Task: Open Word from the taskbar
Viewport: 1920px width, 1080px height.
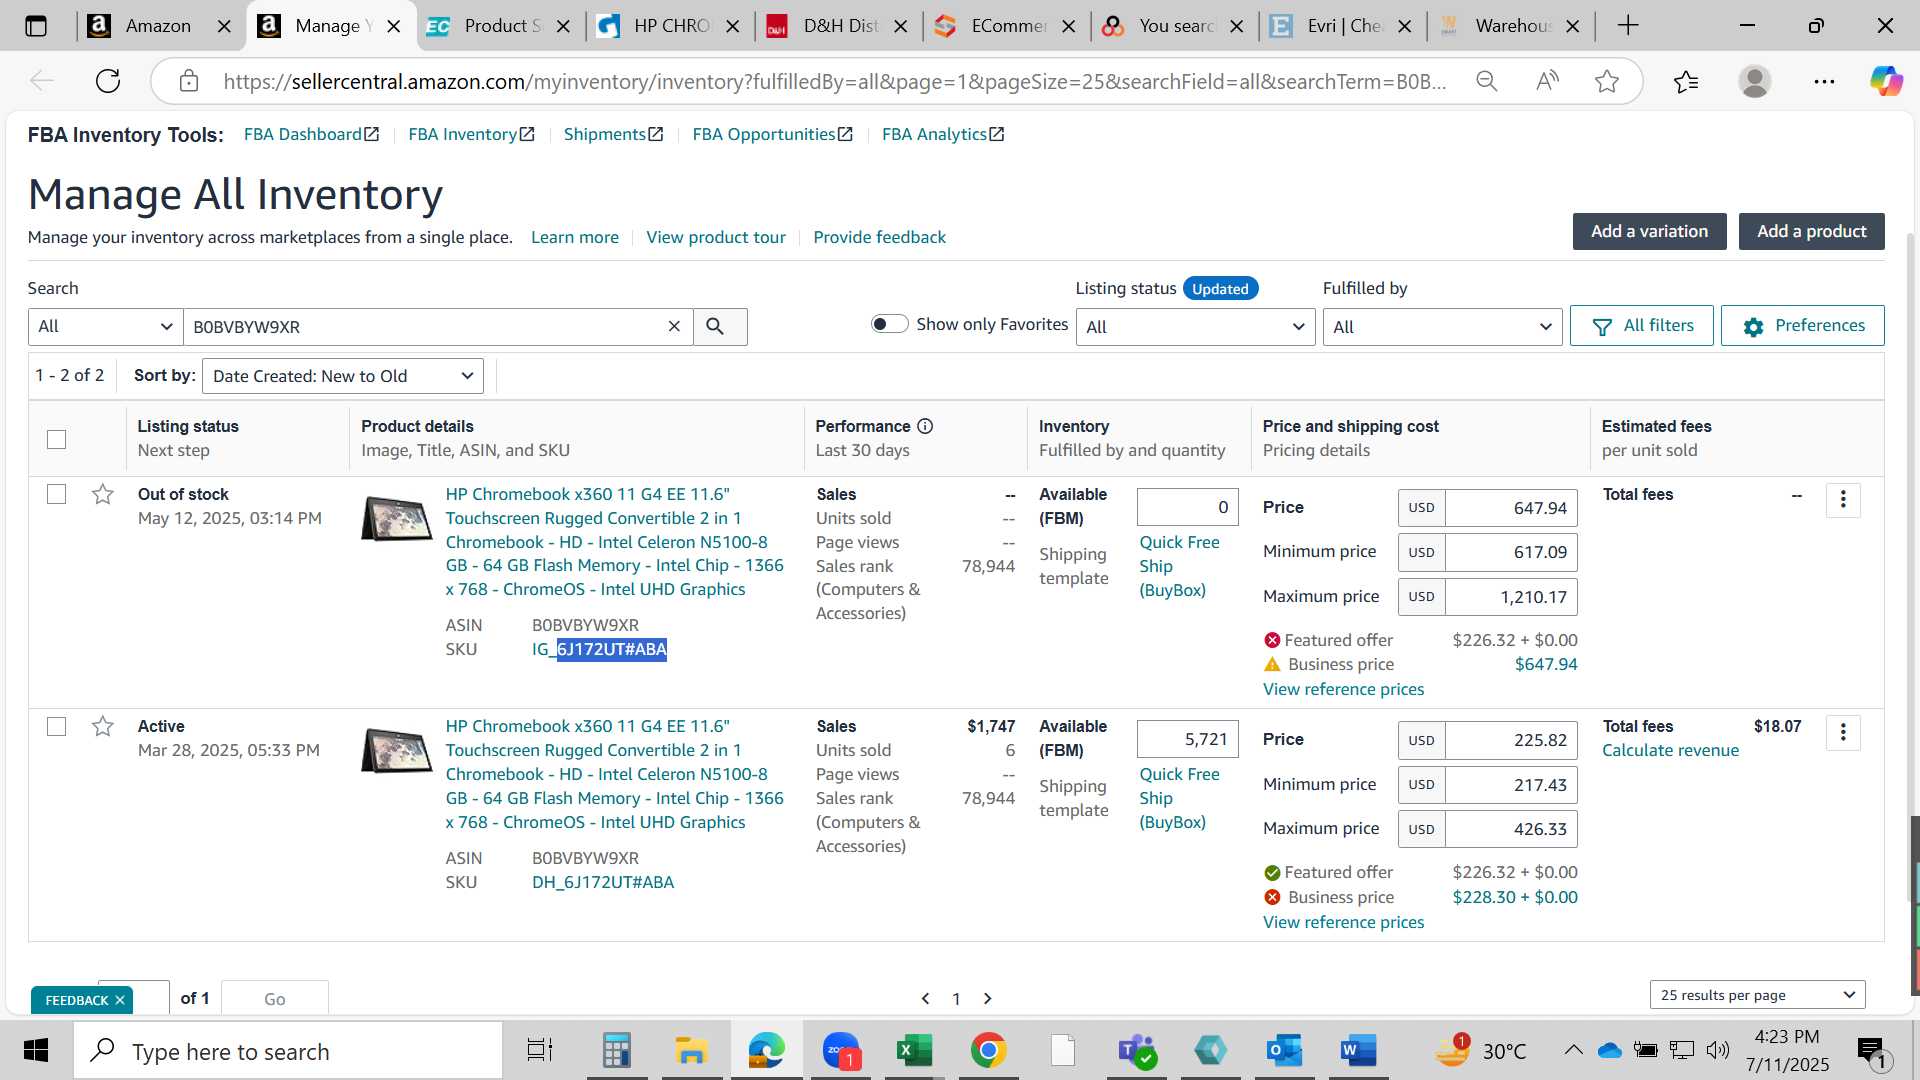Action: pos(1358,1051)
